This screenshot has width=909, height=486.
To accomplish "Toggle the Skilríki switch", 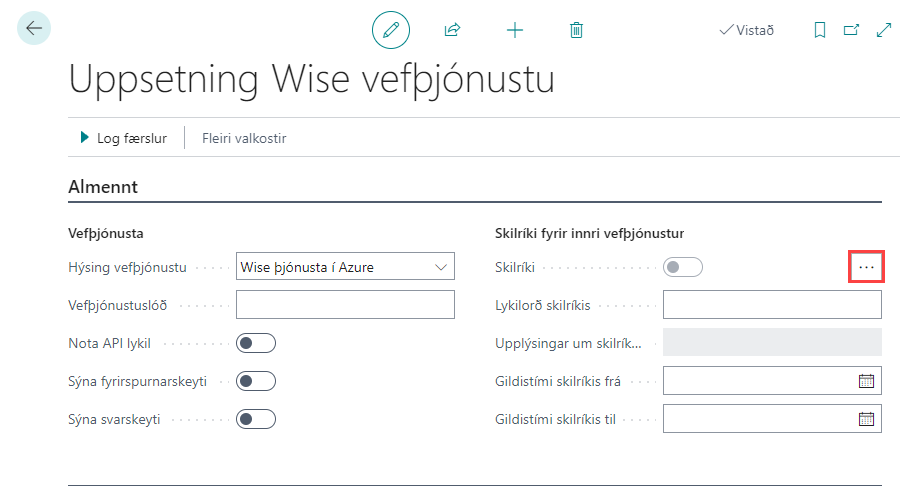I will pos(683,267).
